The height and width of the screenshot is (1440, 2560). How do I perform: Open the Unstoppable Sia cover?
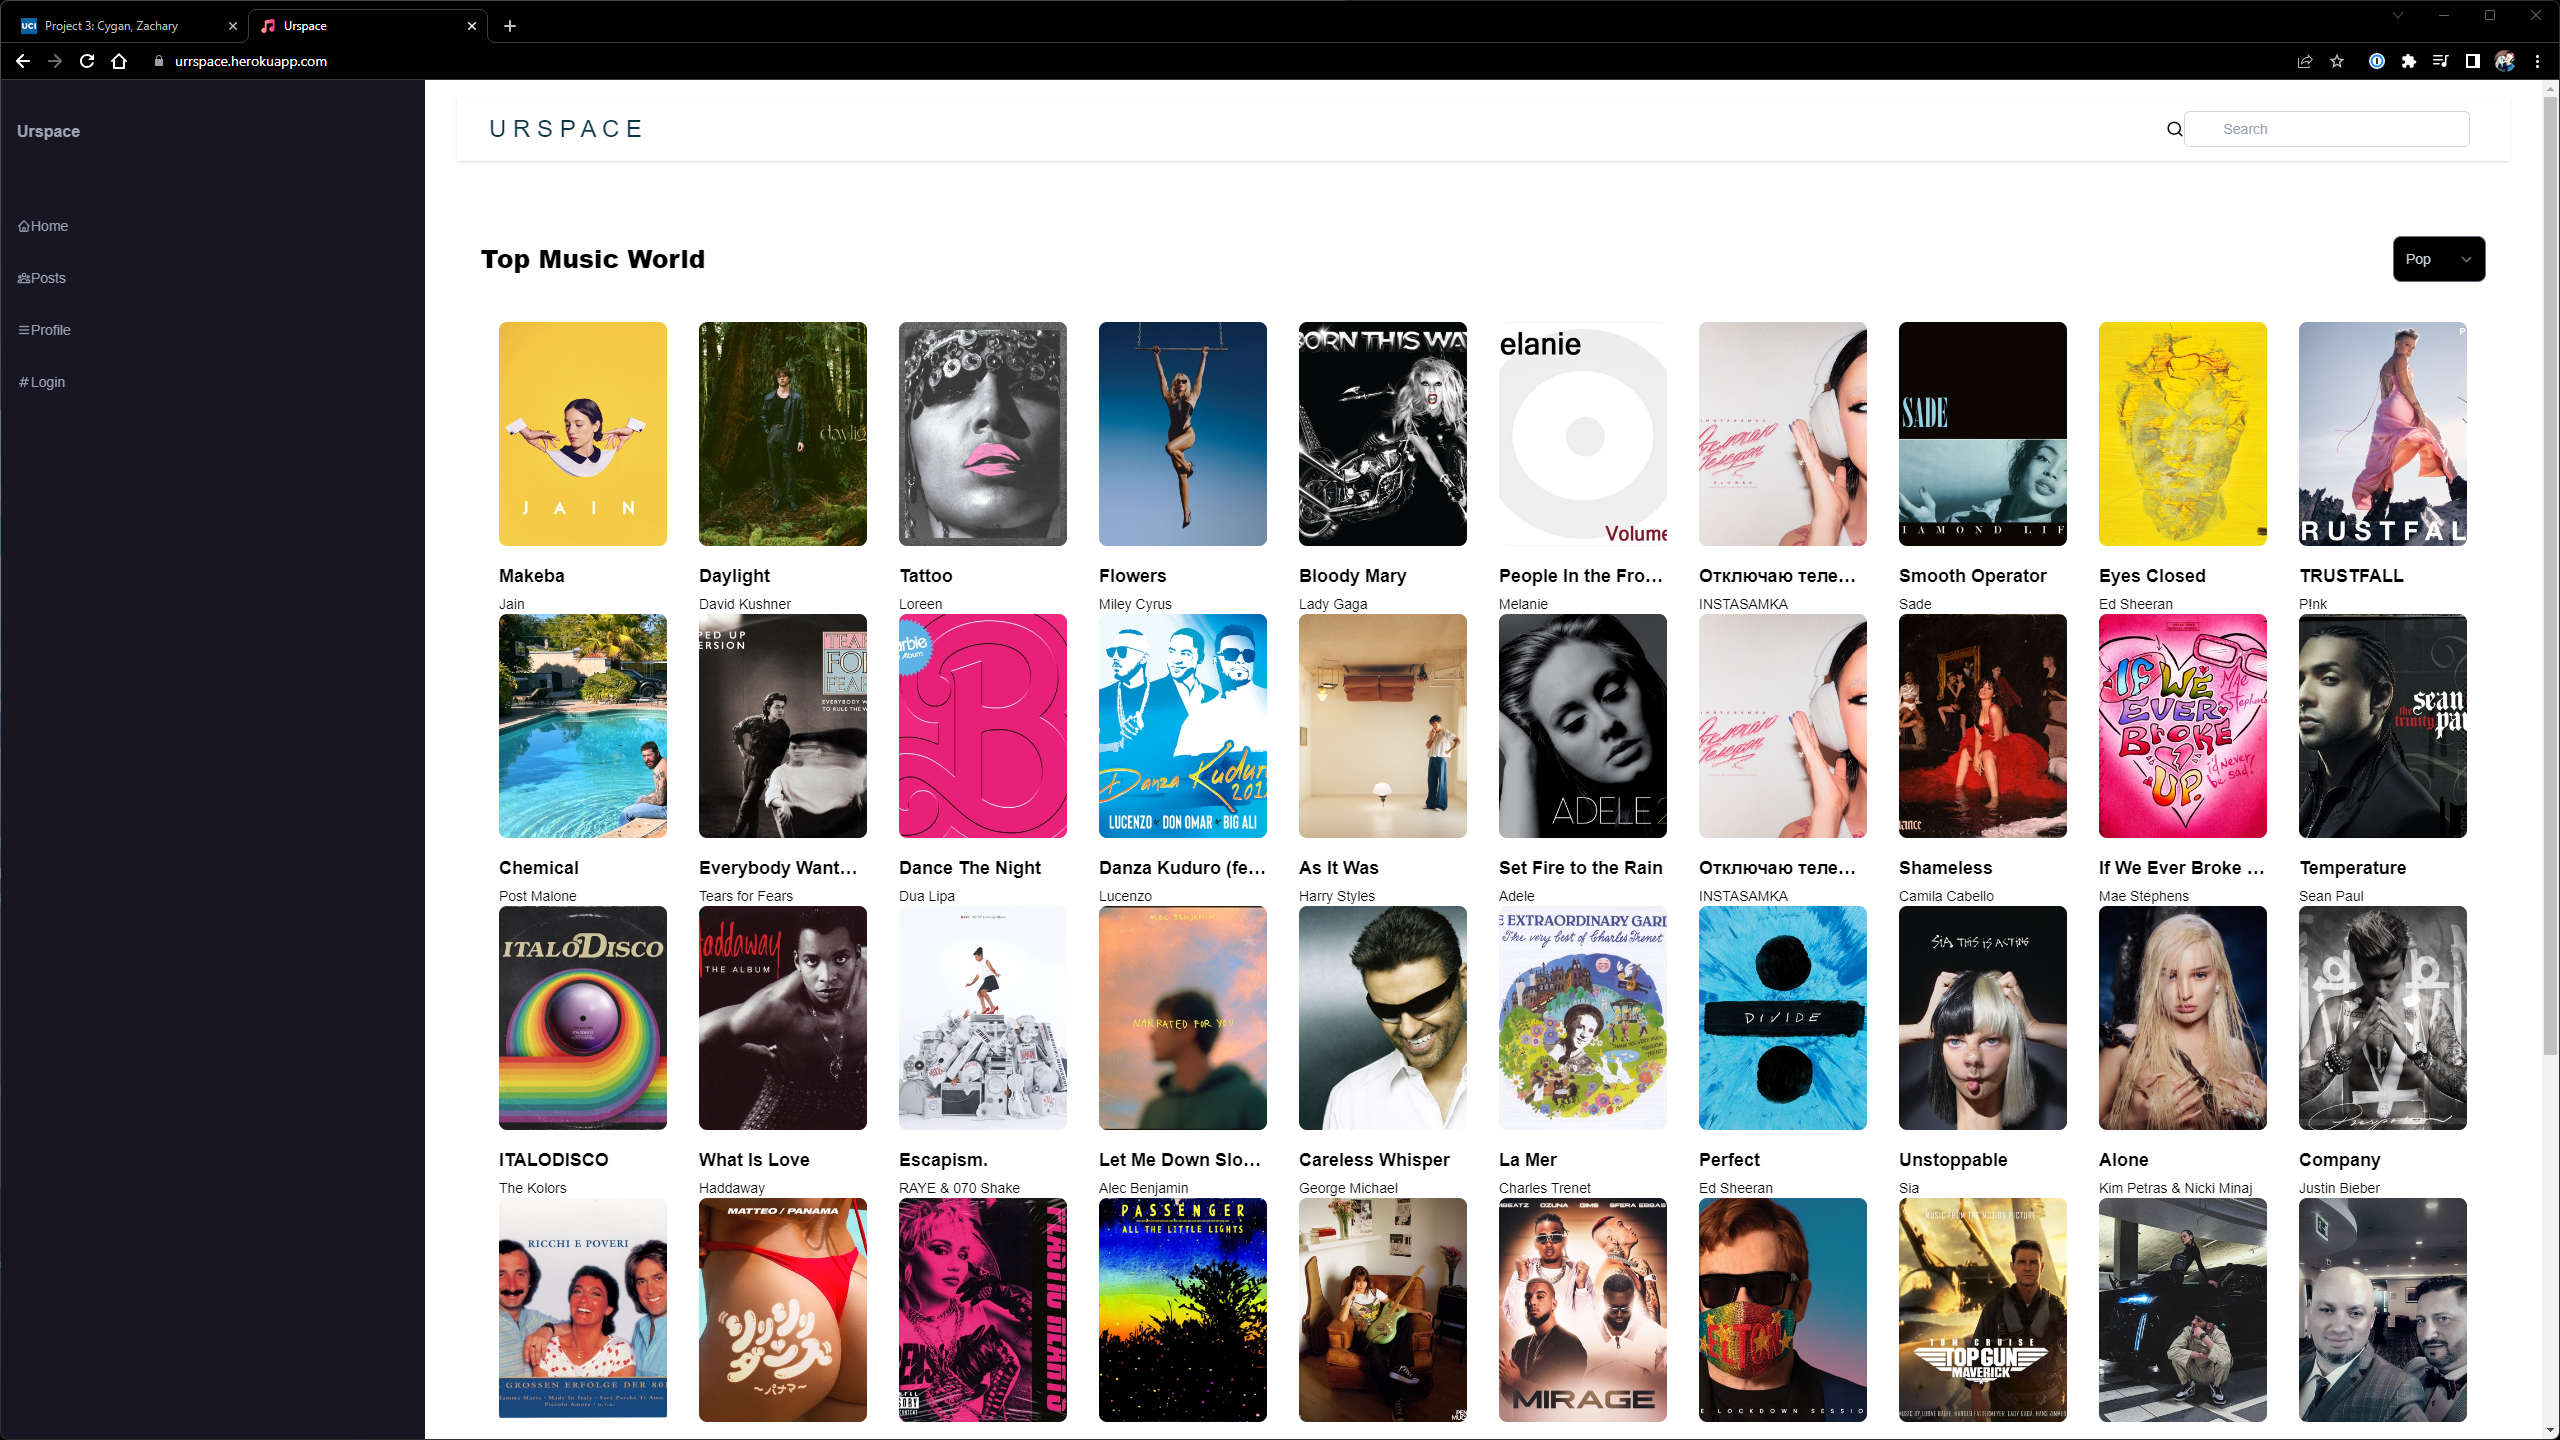click(x=1983, y=1018)
